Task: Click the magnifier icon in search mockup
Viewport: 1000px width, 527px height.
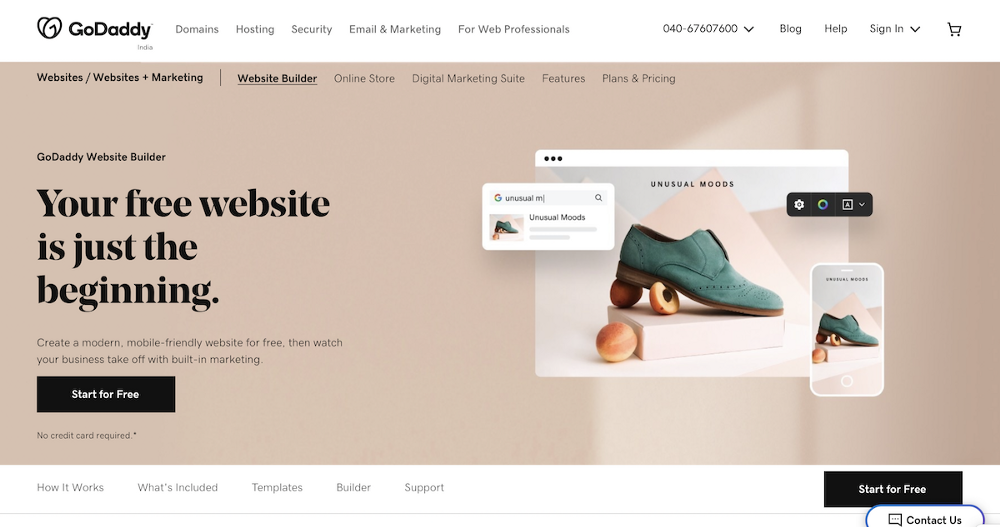Action: click(x=598, y=198)
